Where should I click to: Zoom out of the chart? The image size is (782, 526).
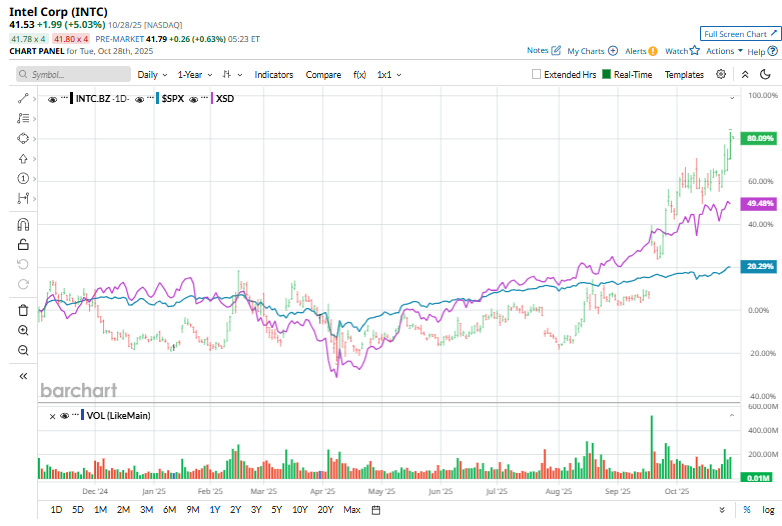tap(23, 350)
